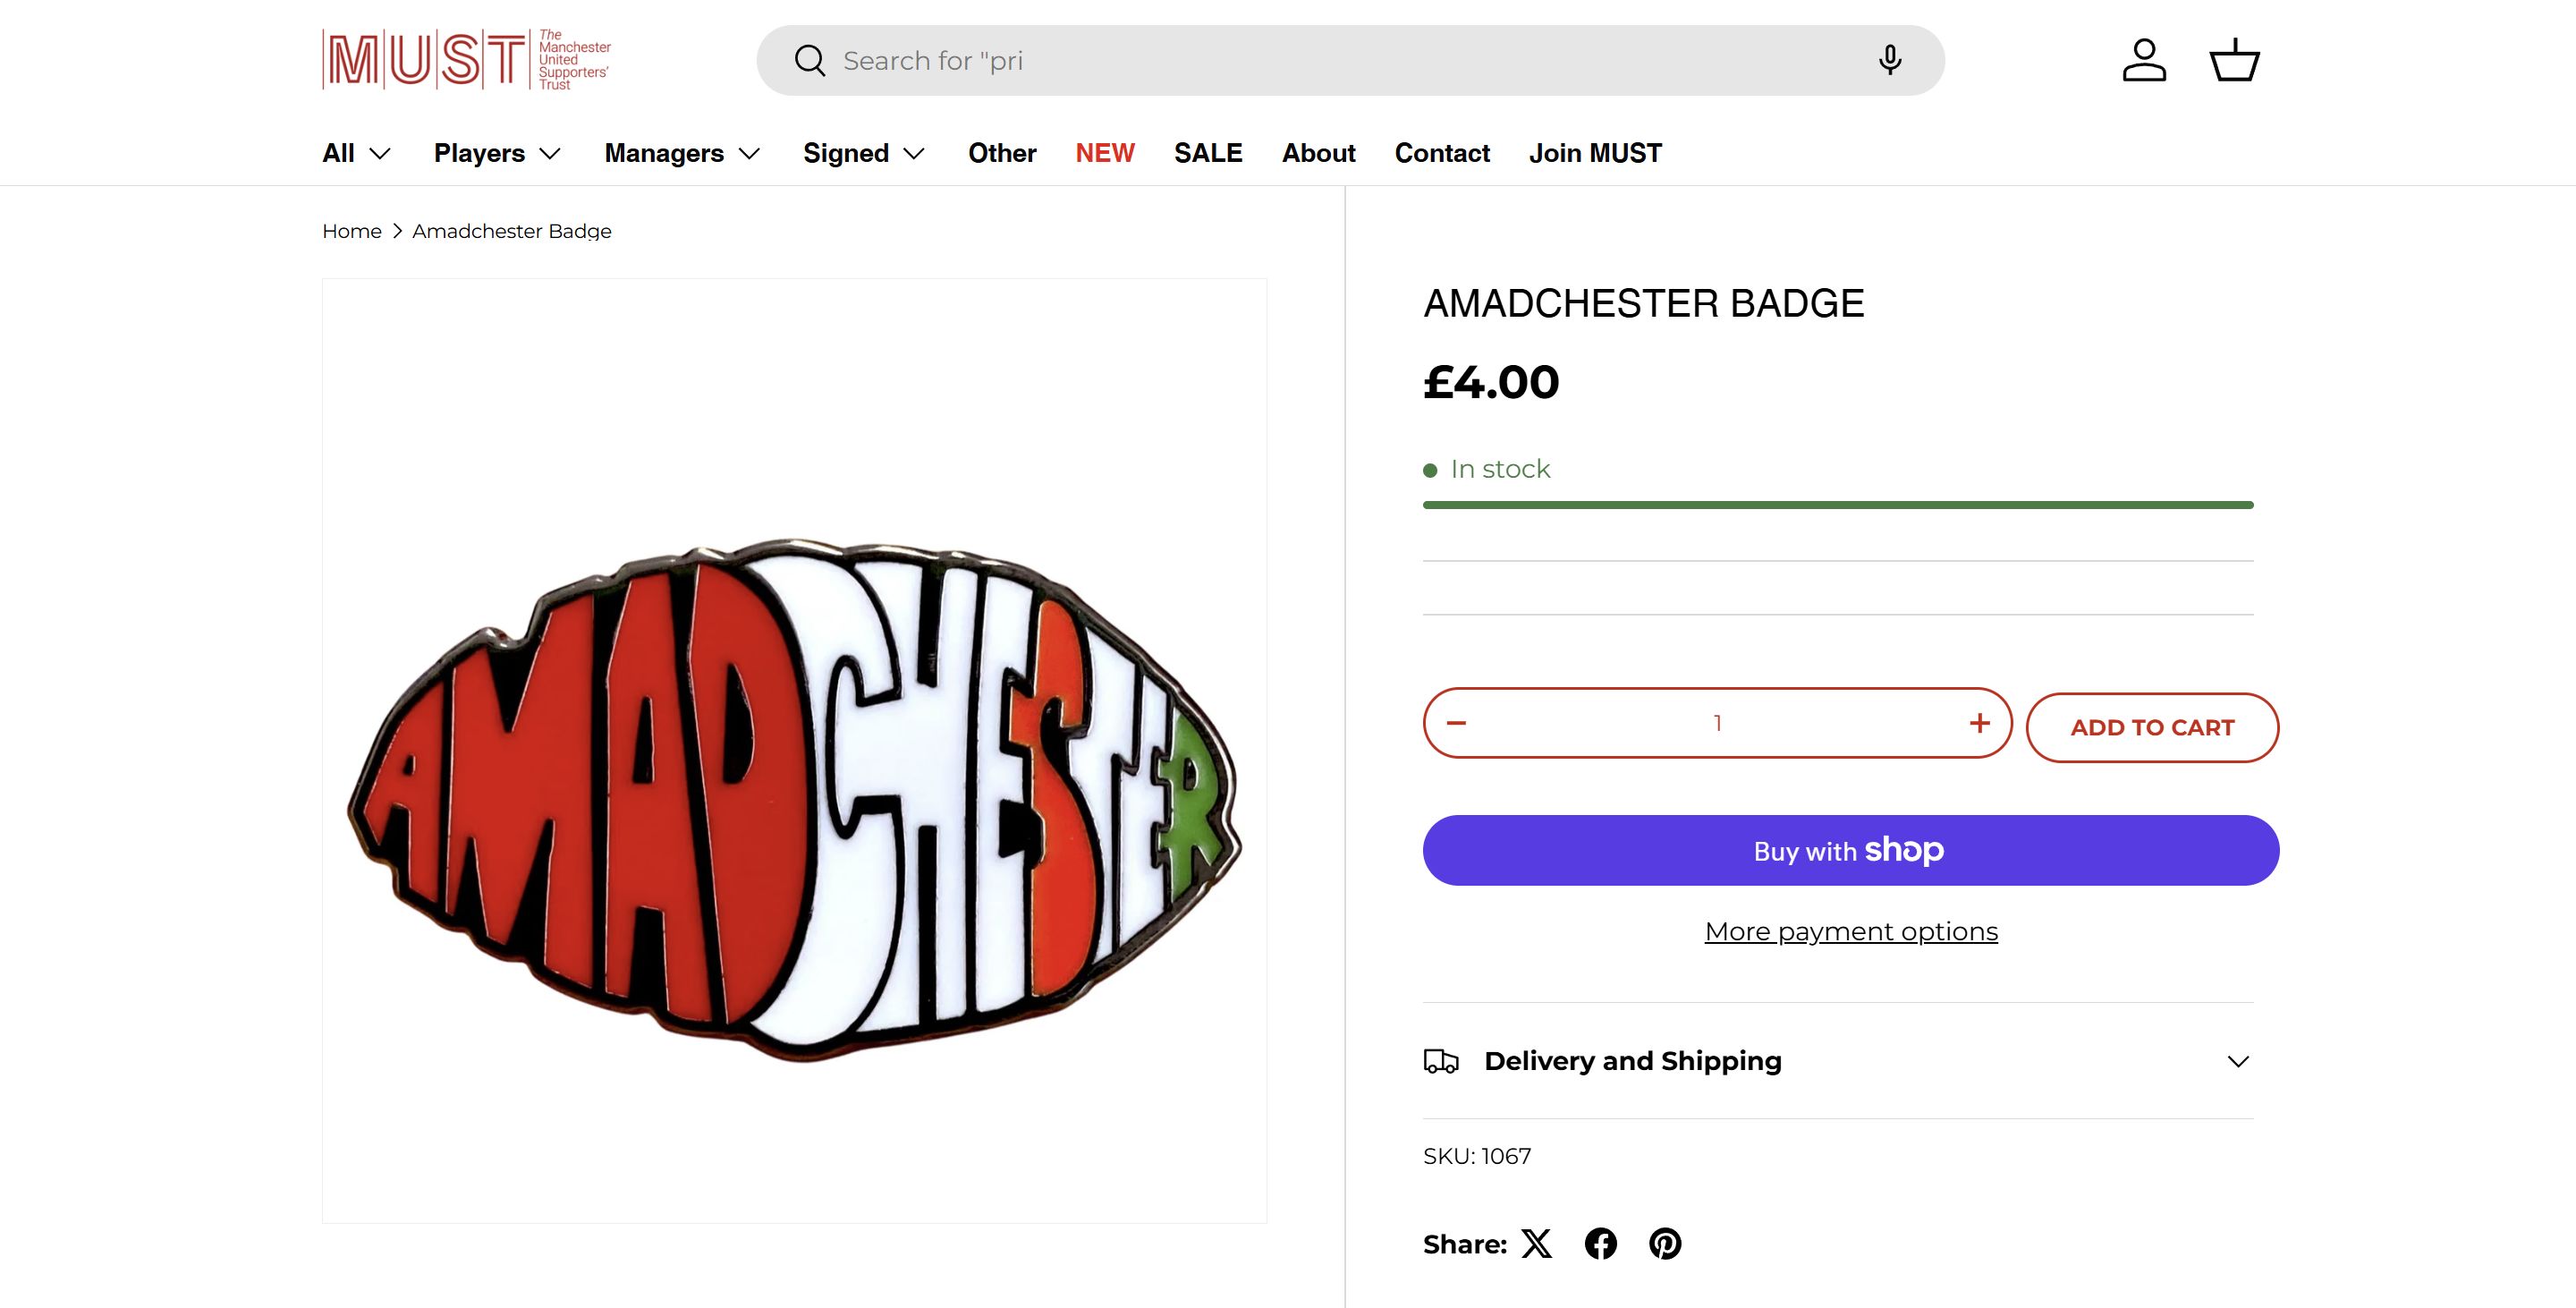Open the Players dropdown menu
2576x1308 pixels.
[x=497, y=153]
